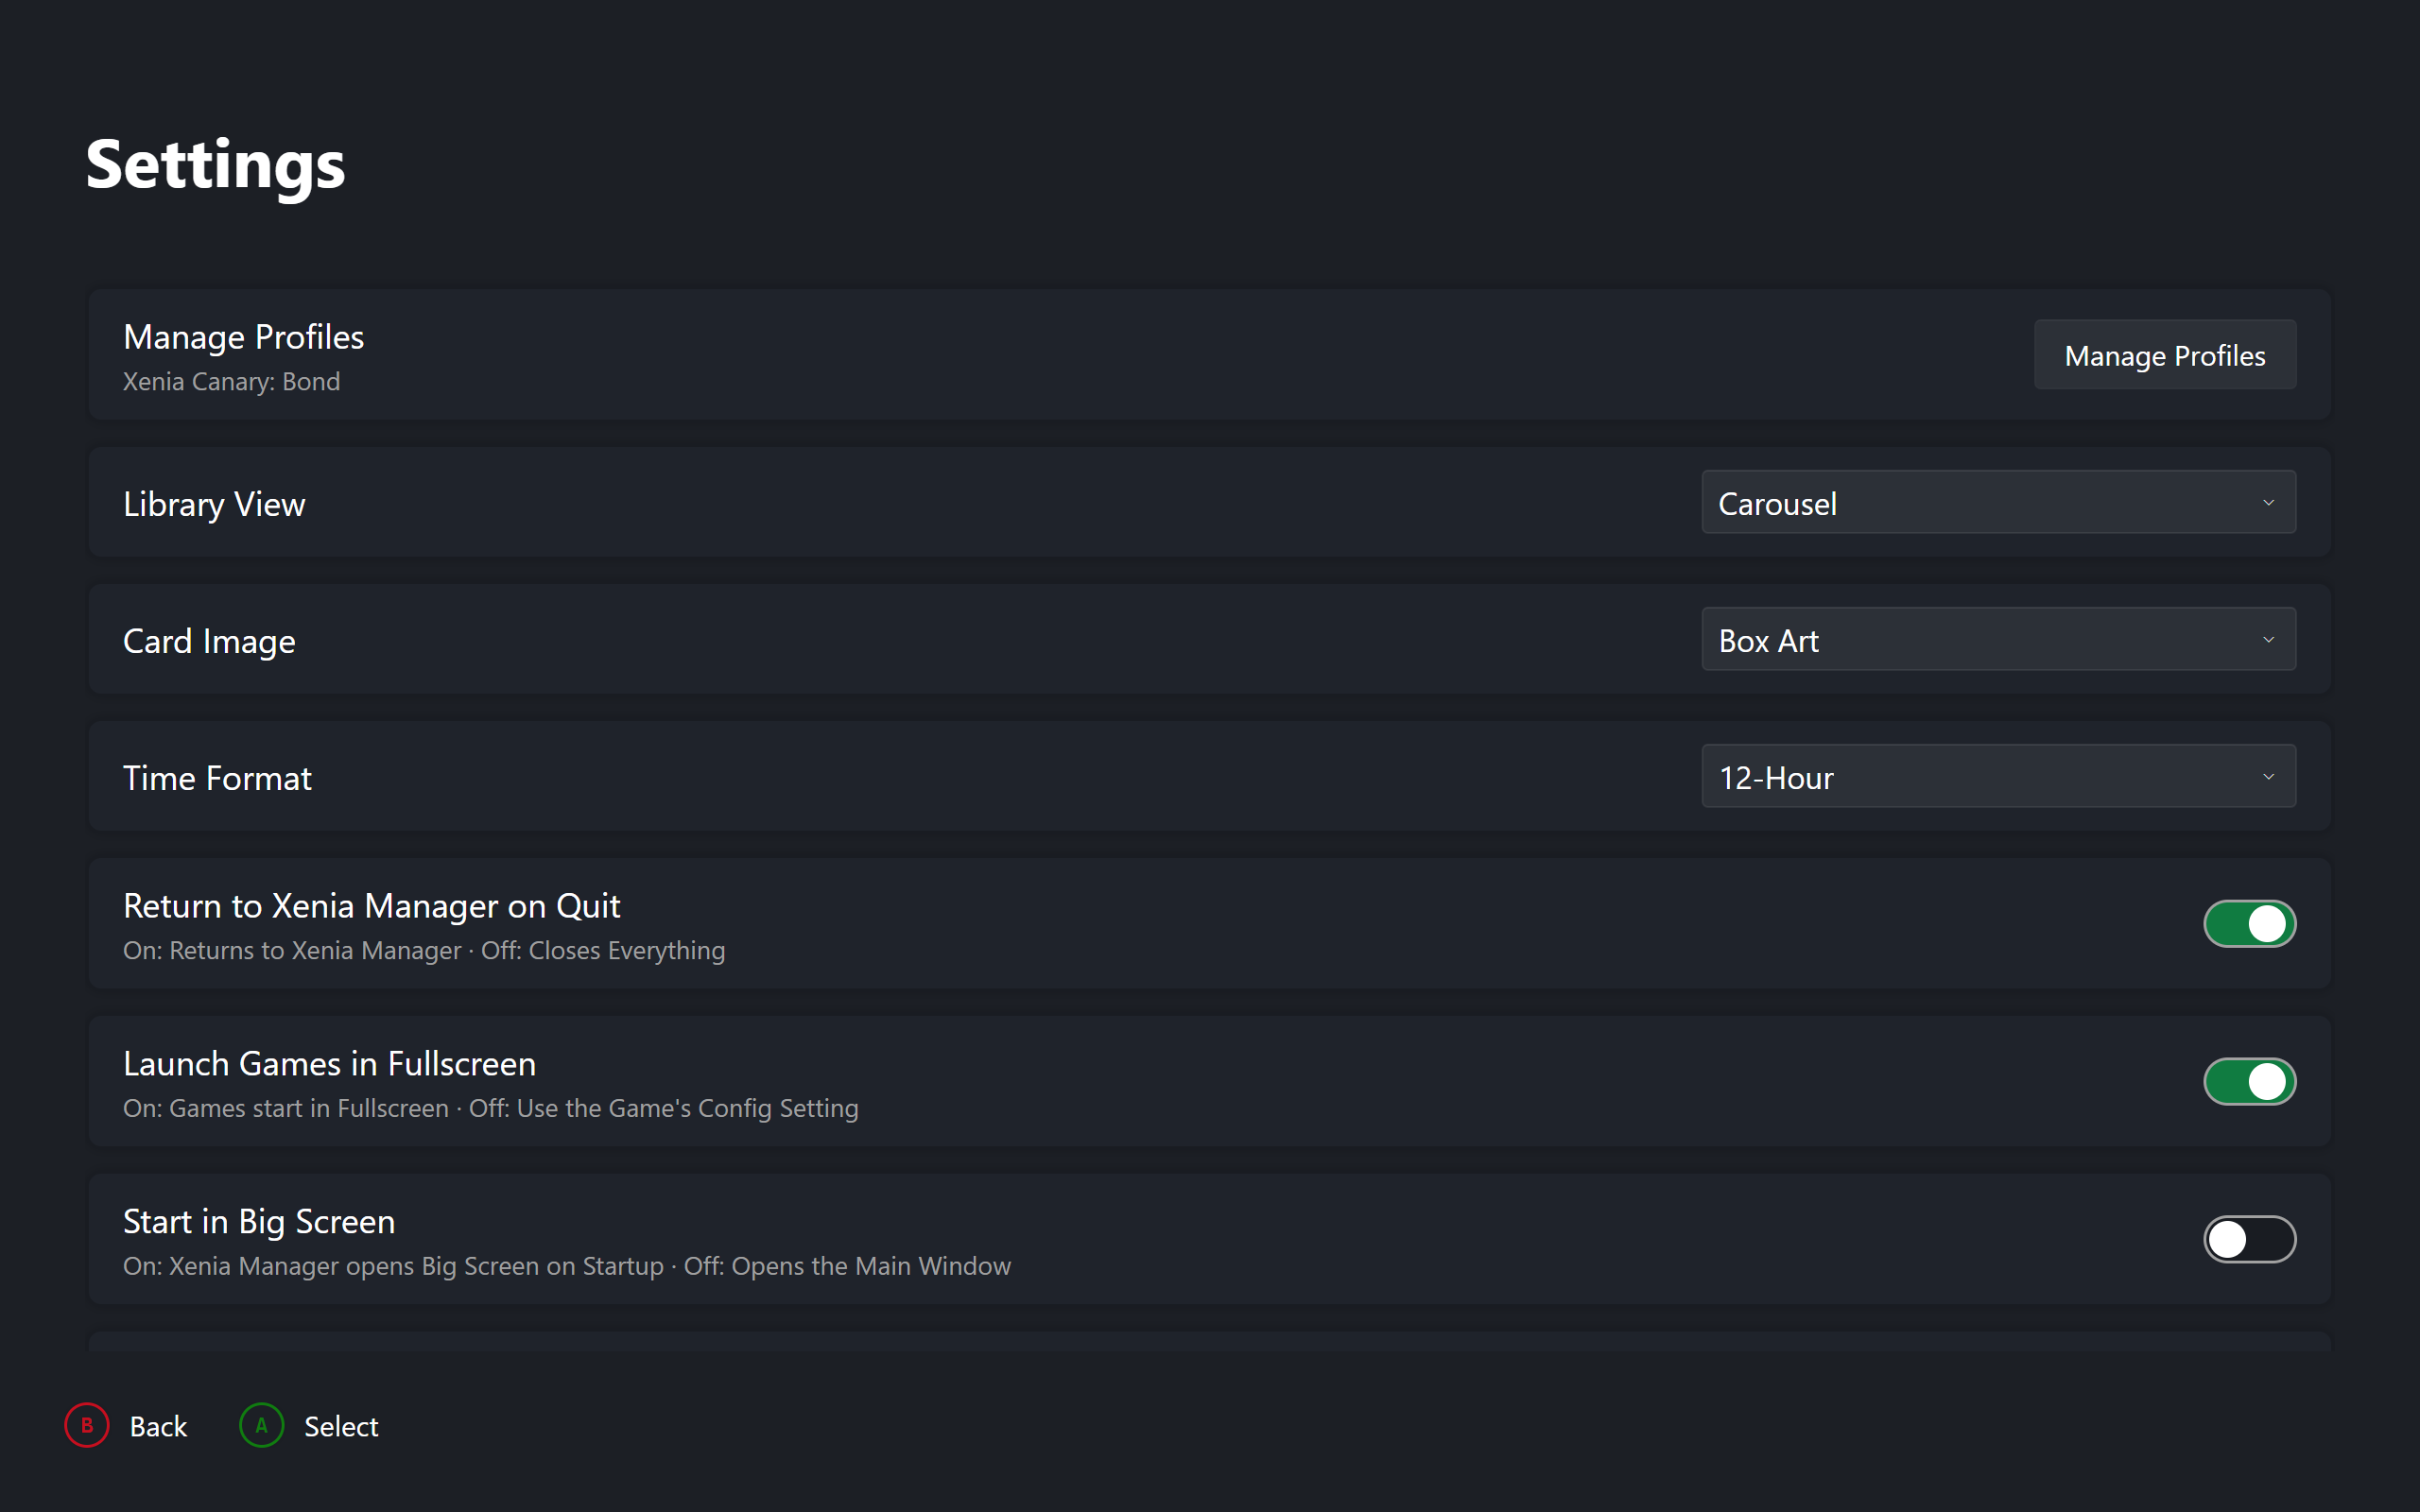2420x1512 pixels.
Task: Click the Card Image row label
Action: 209,641
